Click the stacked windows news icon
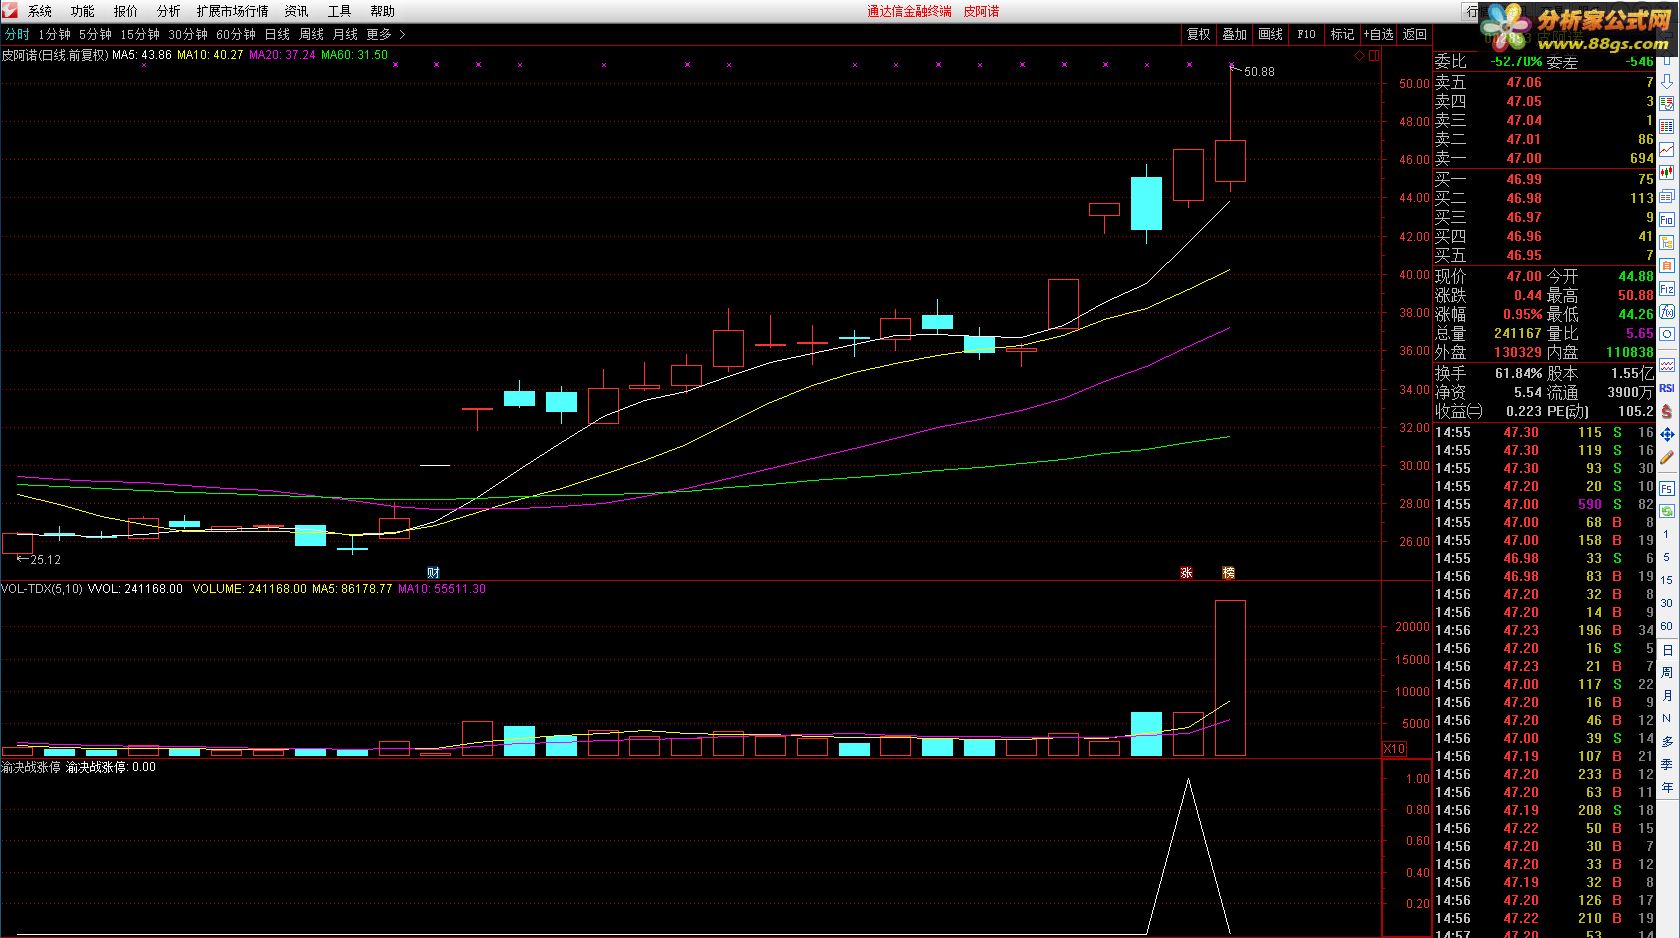 [x=1667, y=194]
